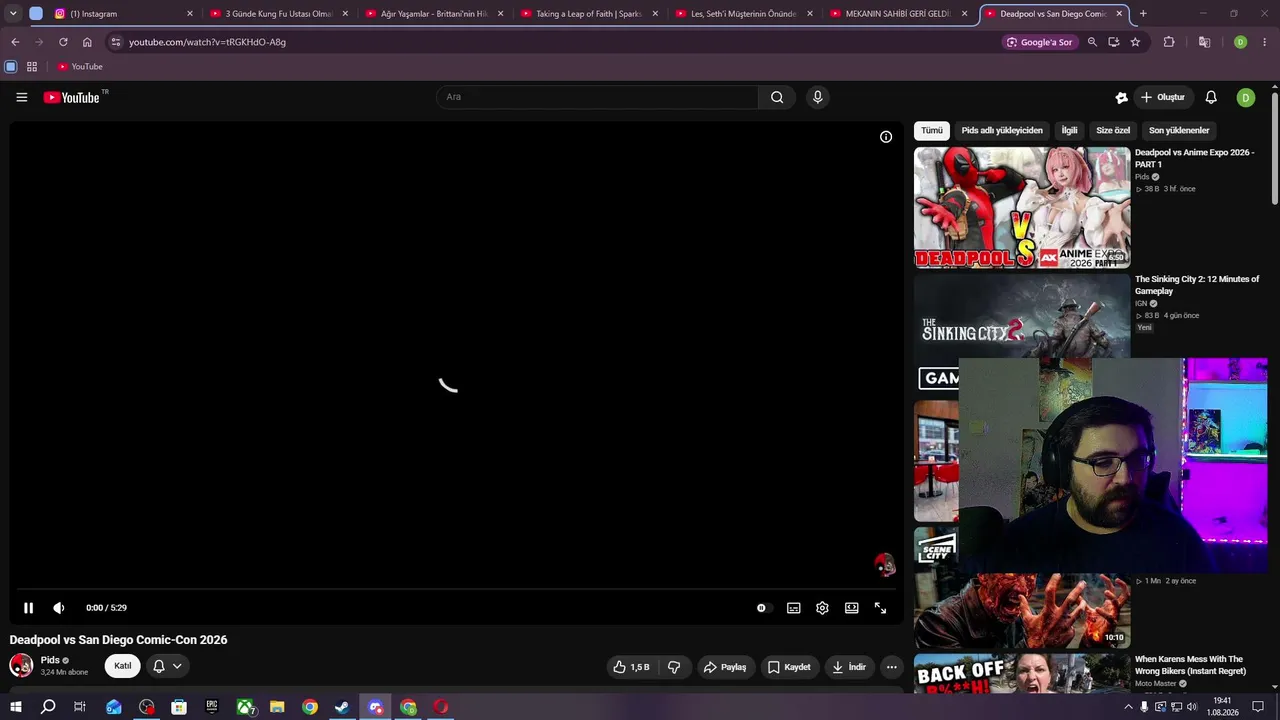Switch to the Instagram browser tab
Image resolution: width=1280 pixels, height=720 pixels.
click(122, 14)
